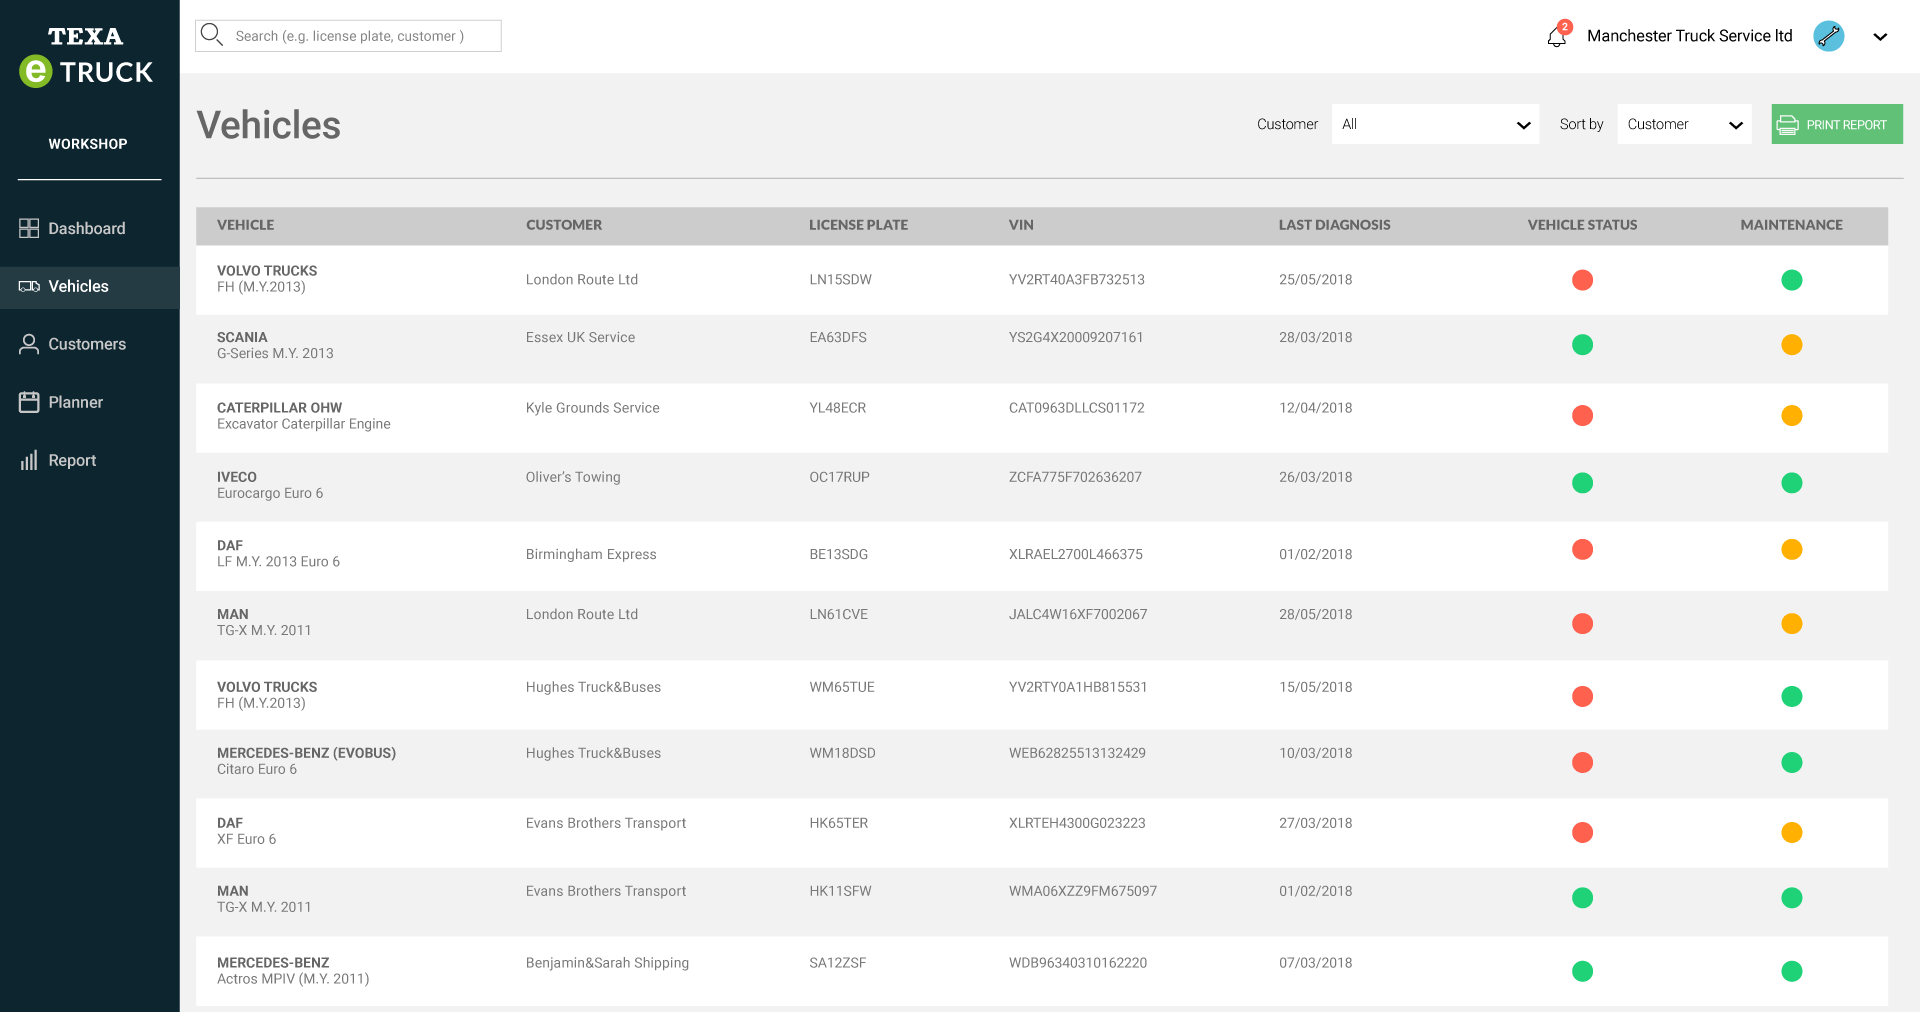Click red vehicle status dot for LN15SDW

point(1582,280)
